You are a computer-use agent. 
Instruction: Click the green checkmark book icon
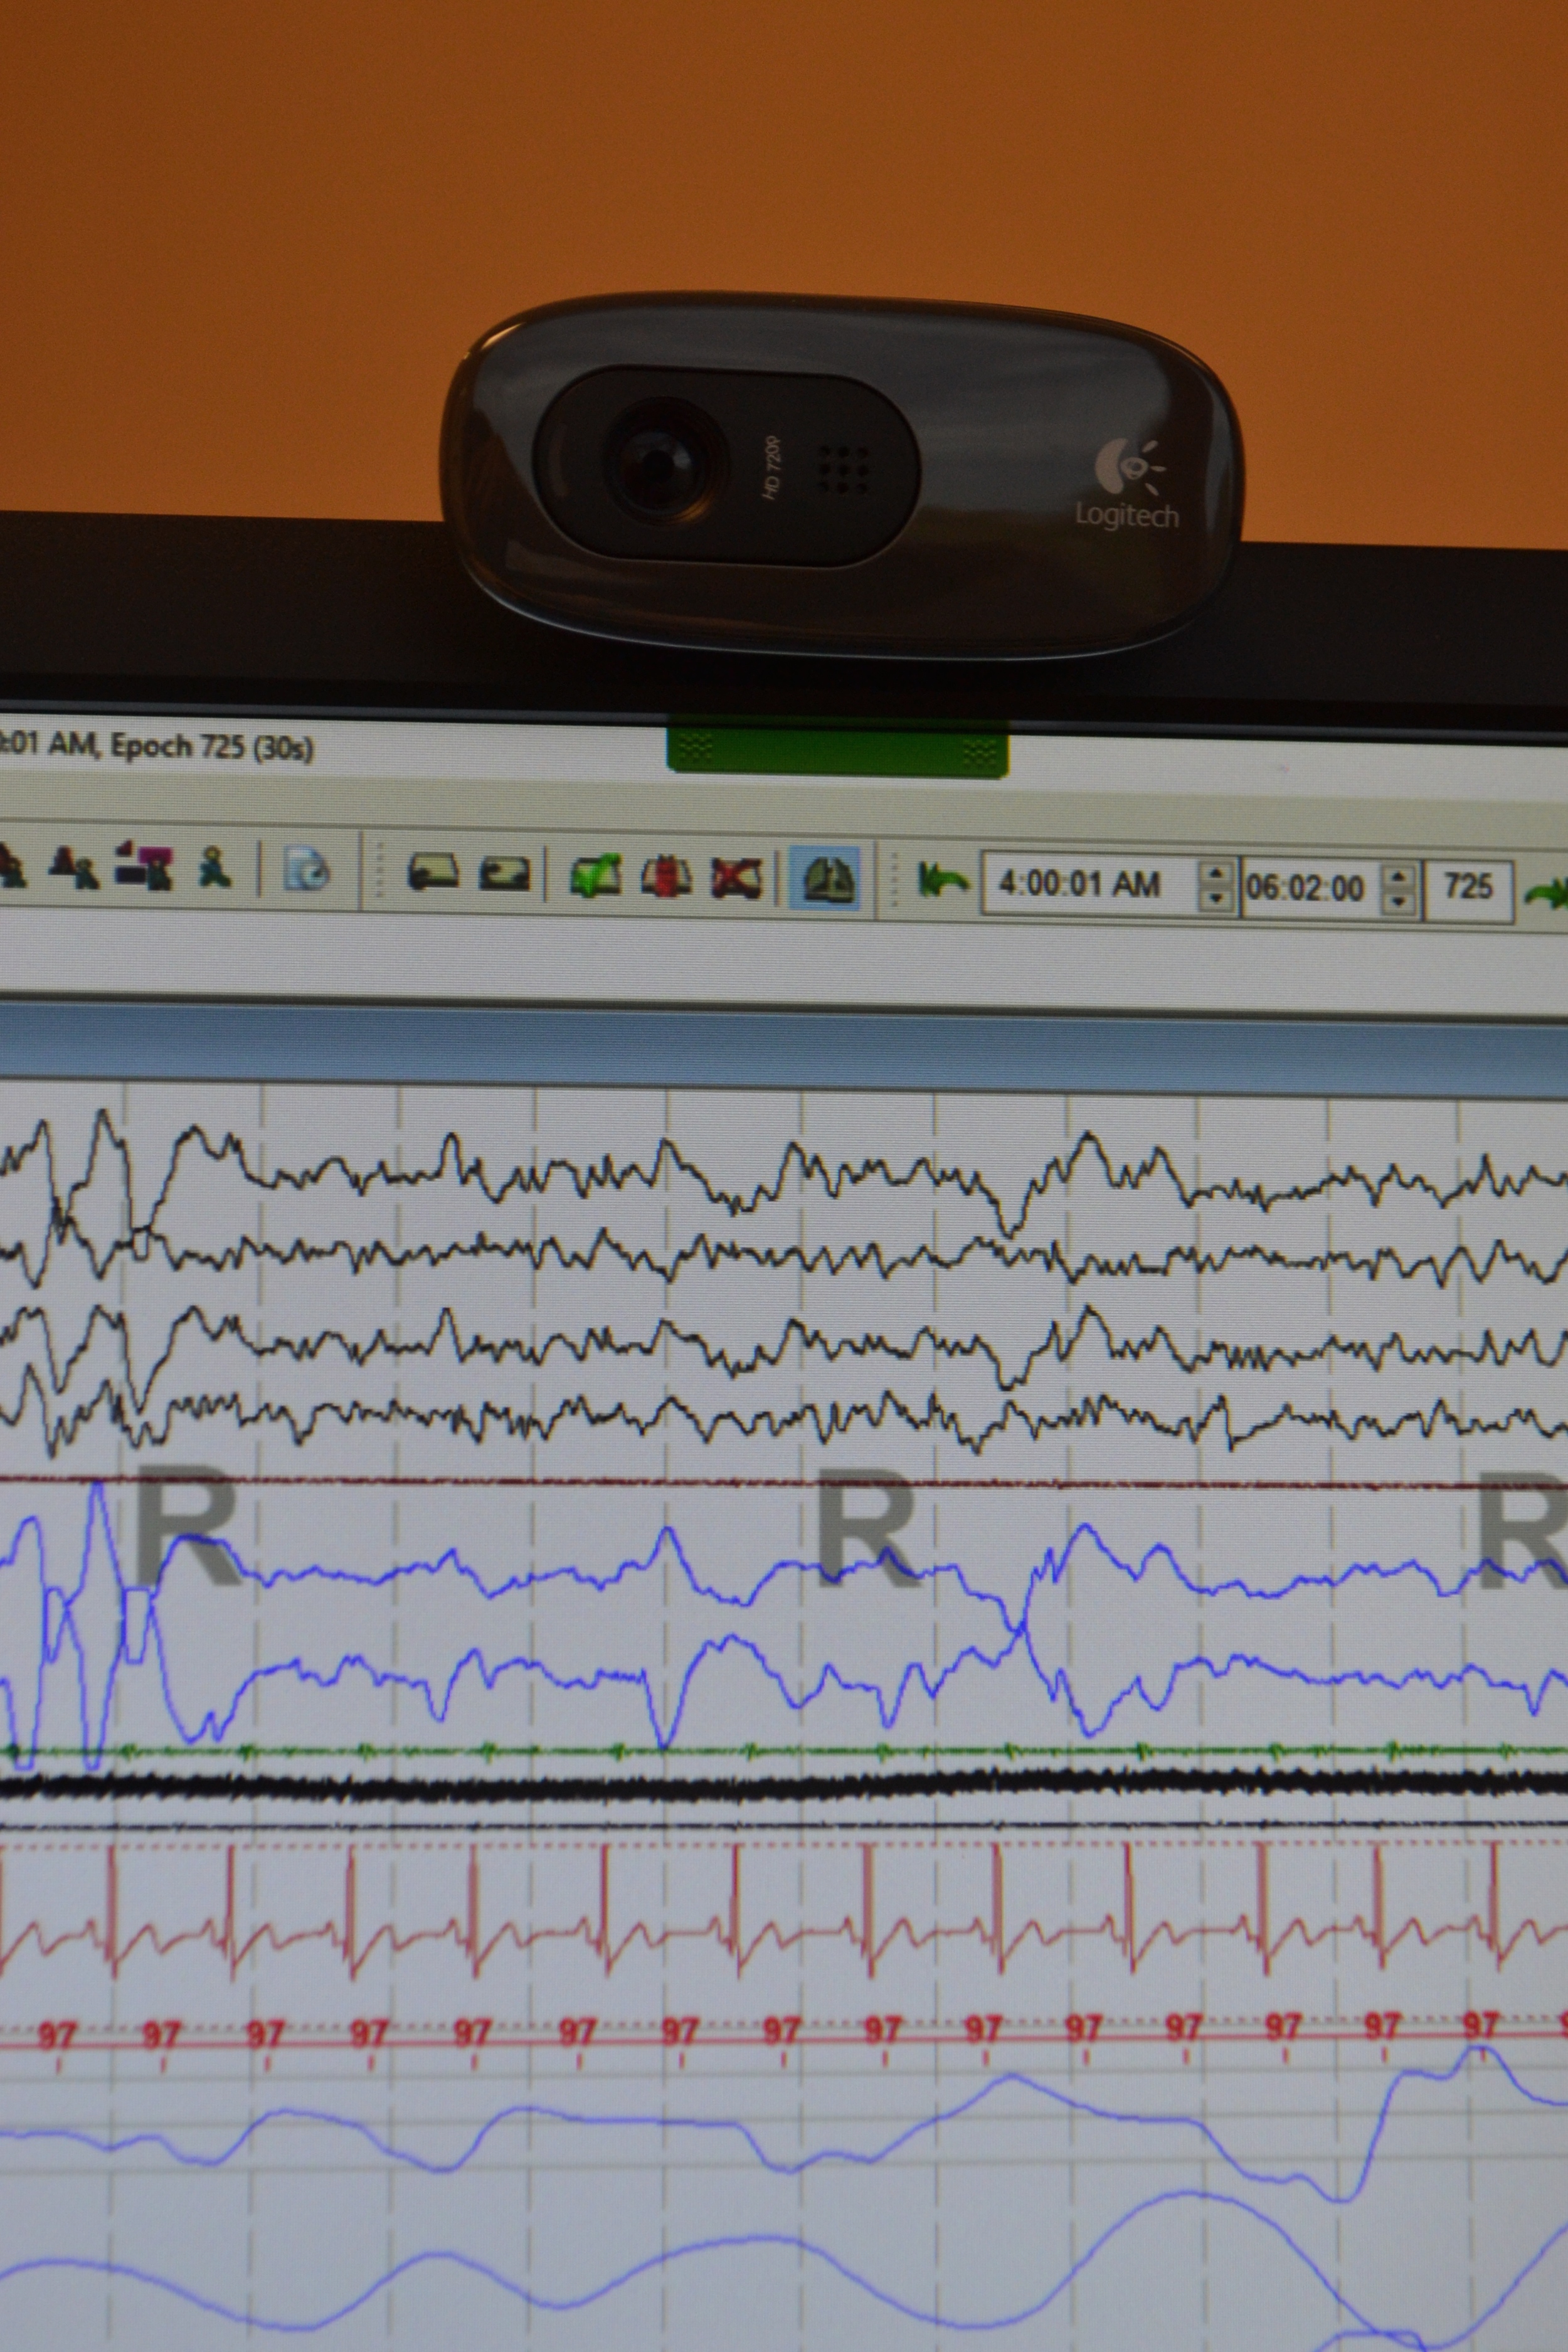click(x=595, y=876)
